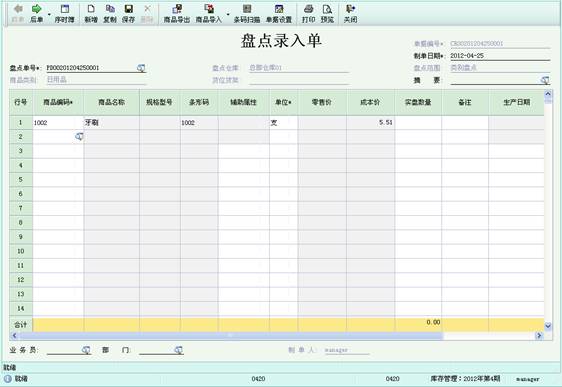
Task: Click the status bar info icon
Action: tap(8, 379)
